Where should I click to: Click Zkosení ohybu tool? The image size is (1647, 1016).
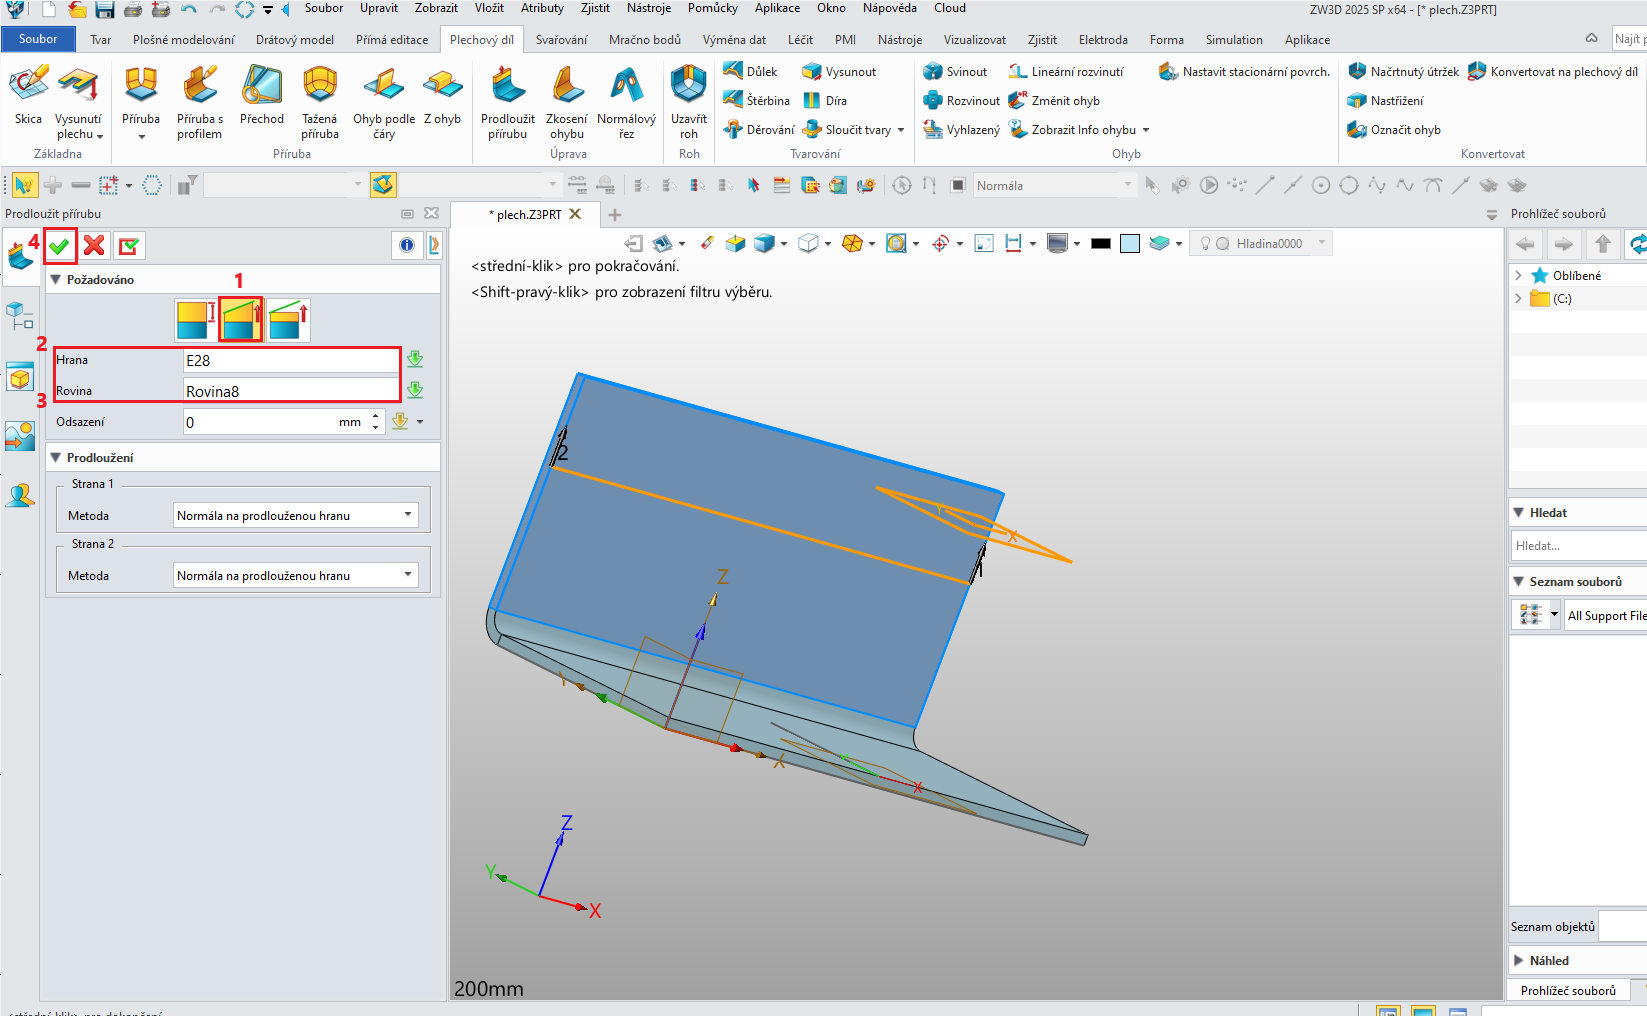pos(567,102)
